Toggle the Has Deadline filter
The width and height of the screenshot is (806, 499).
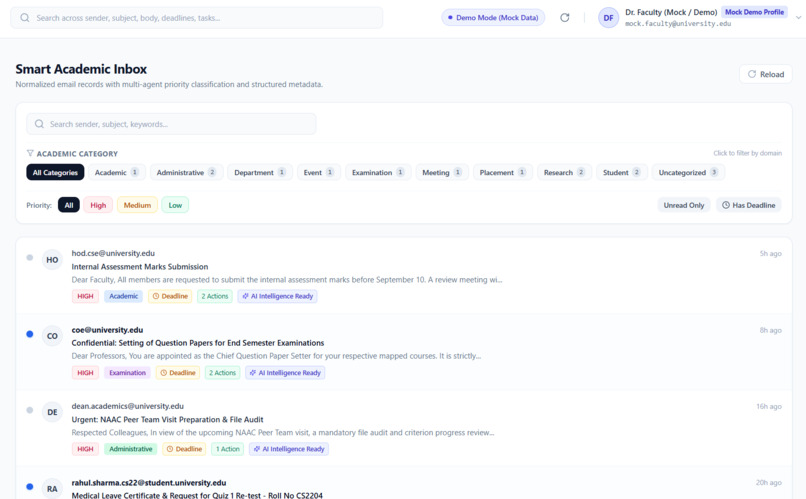tap(749, 205)
